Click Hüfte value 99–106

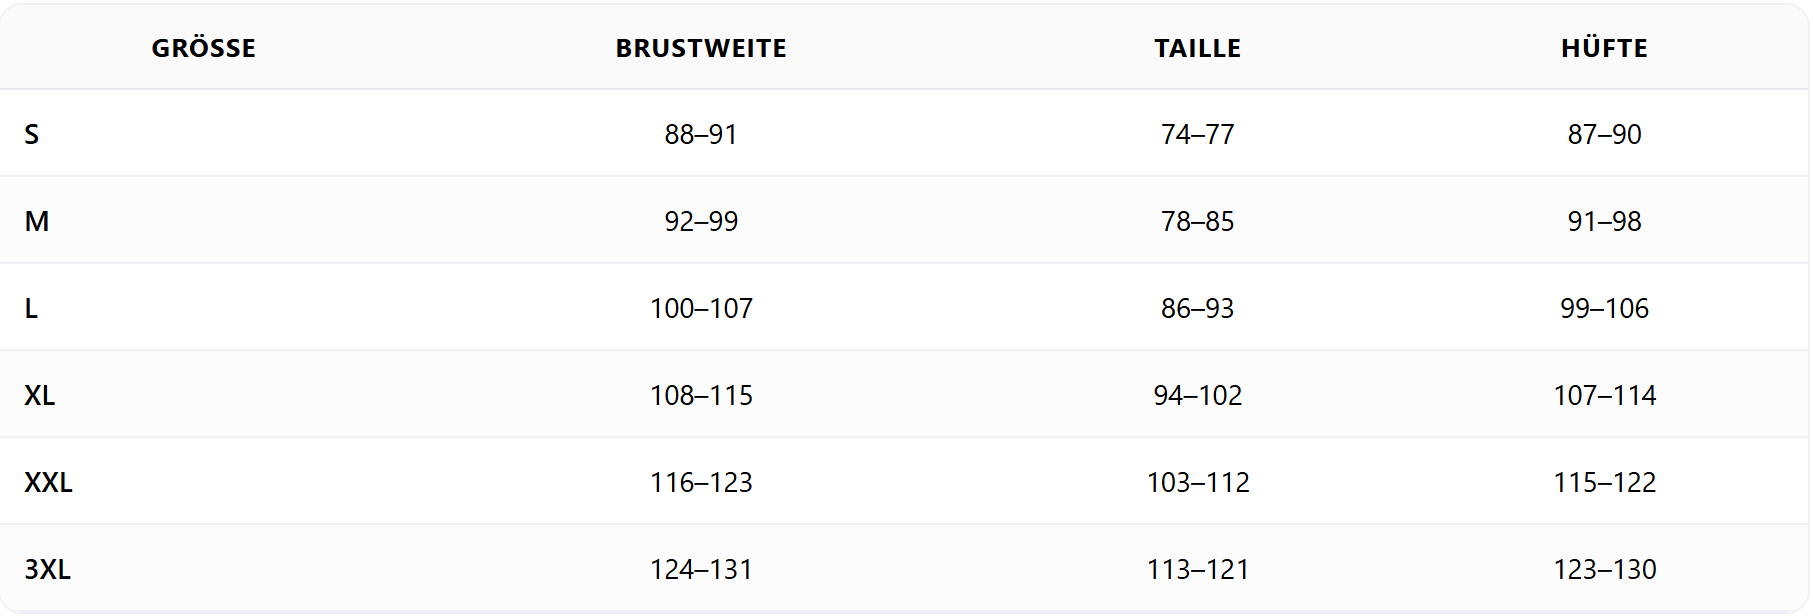coord(1604,308)
